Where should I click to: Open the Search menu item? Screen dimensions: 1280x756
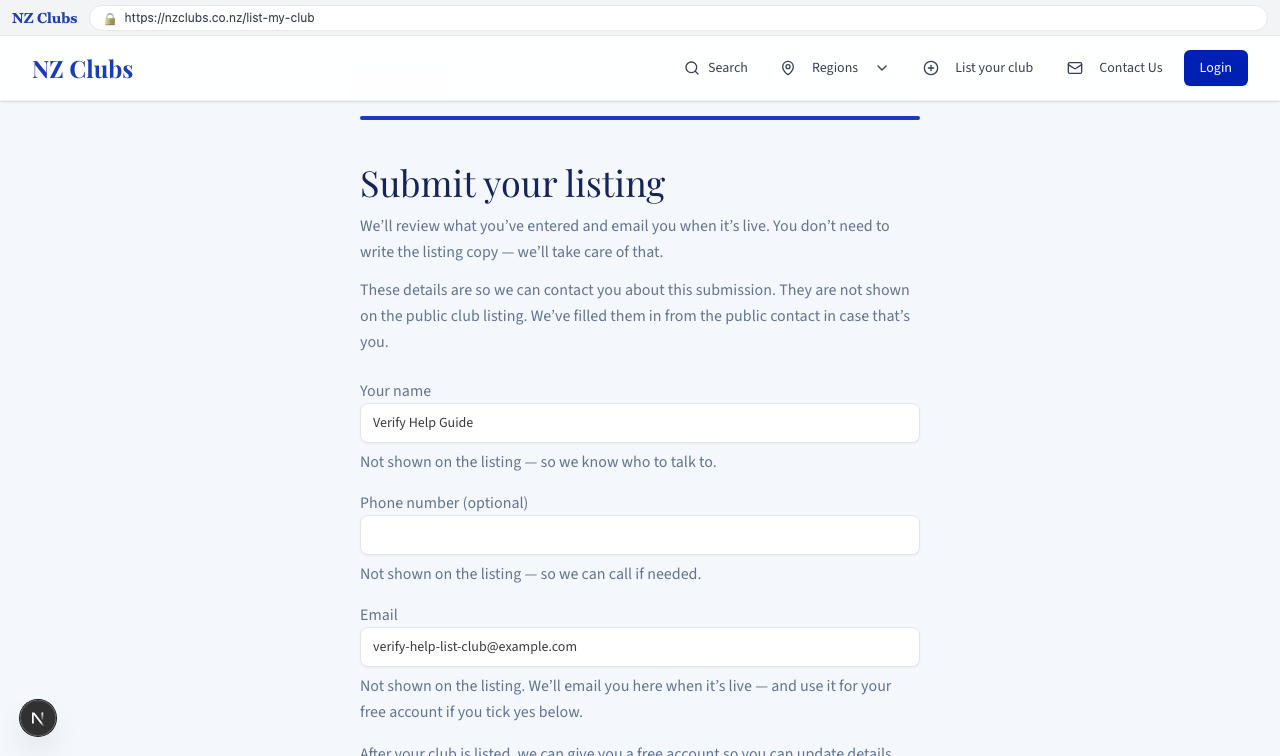(x=716, y=68)
